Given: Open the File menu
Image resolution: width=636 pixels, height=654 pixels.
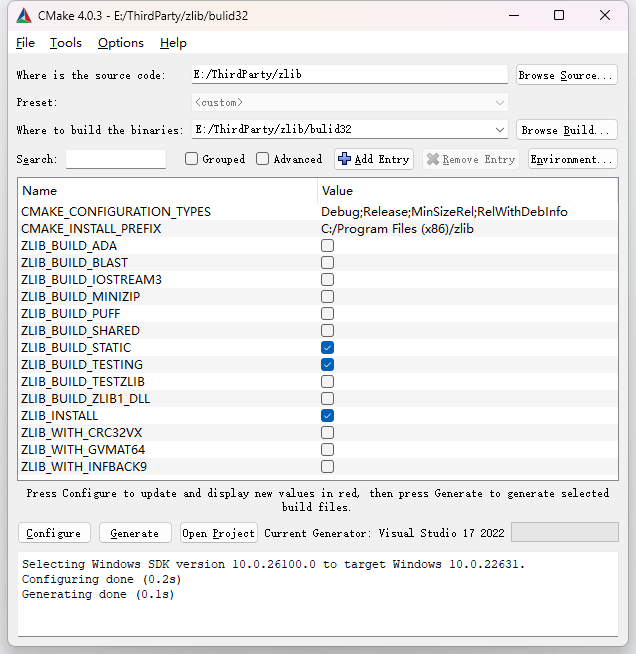Looking at the screenshot, I should (25, 43).
